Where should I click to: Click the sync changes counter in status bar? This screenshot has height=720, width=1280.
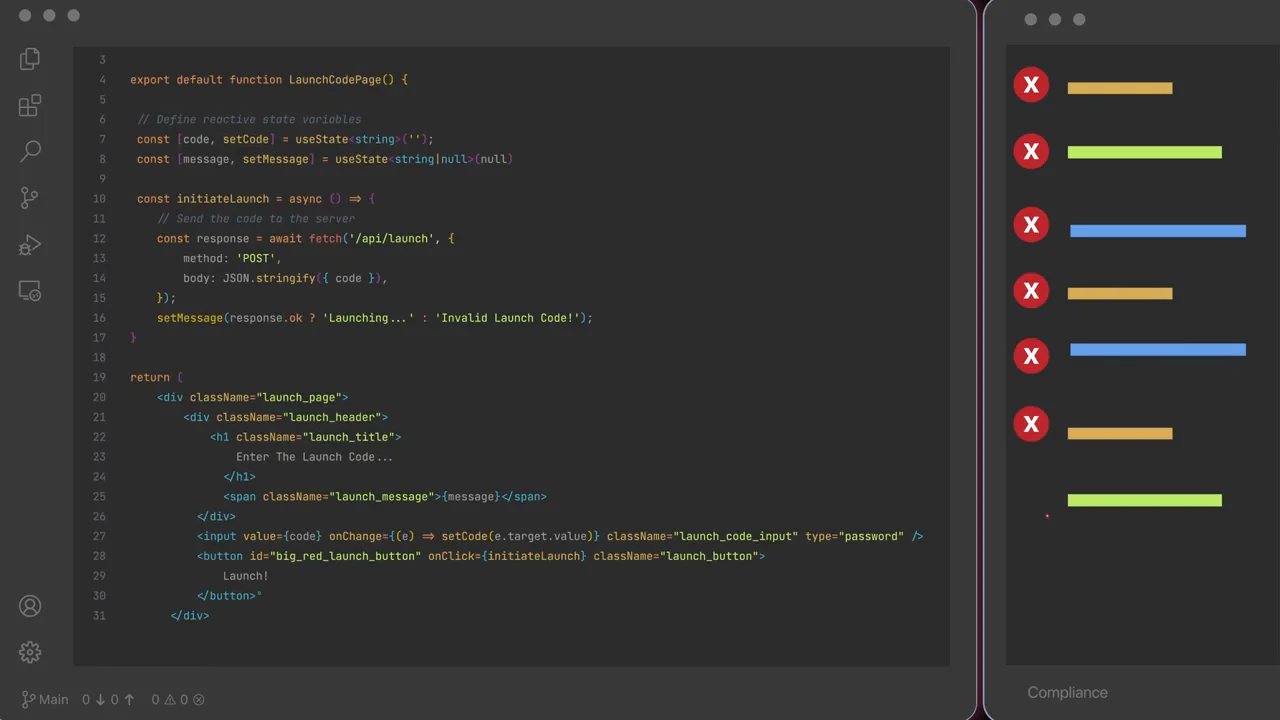108,700
